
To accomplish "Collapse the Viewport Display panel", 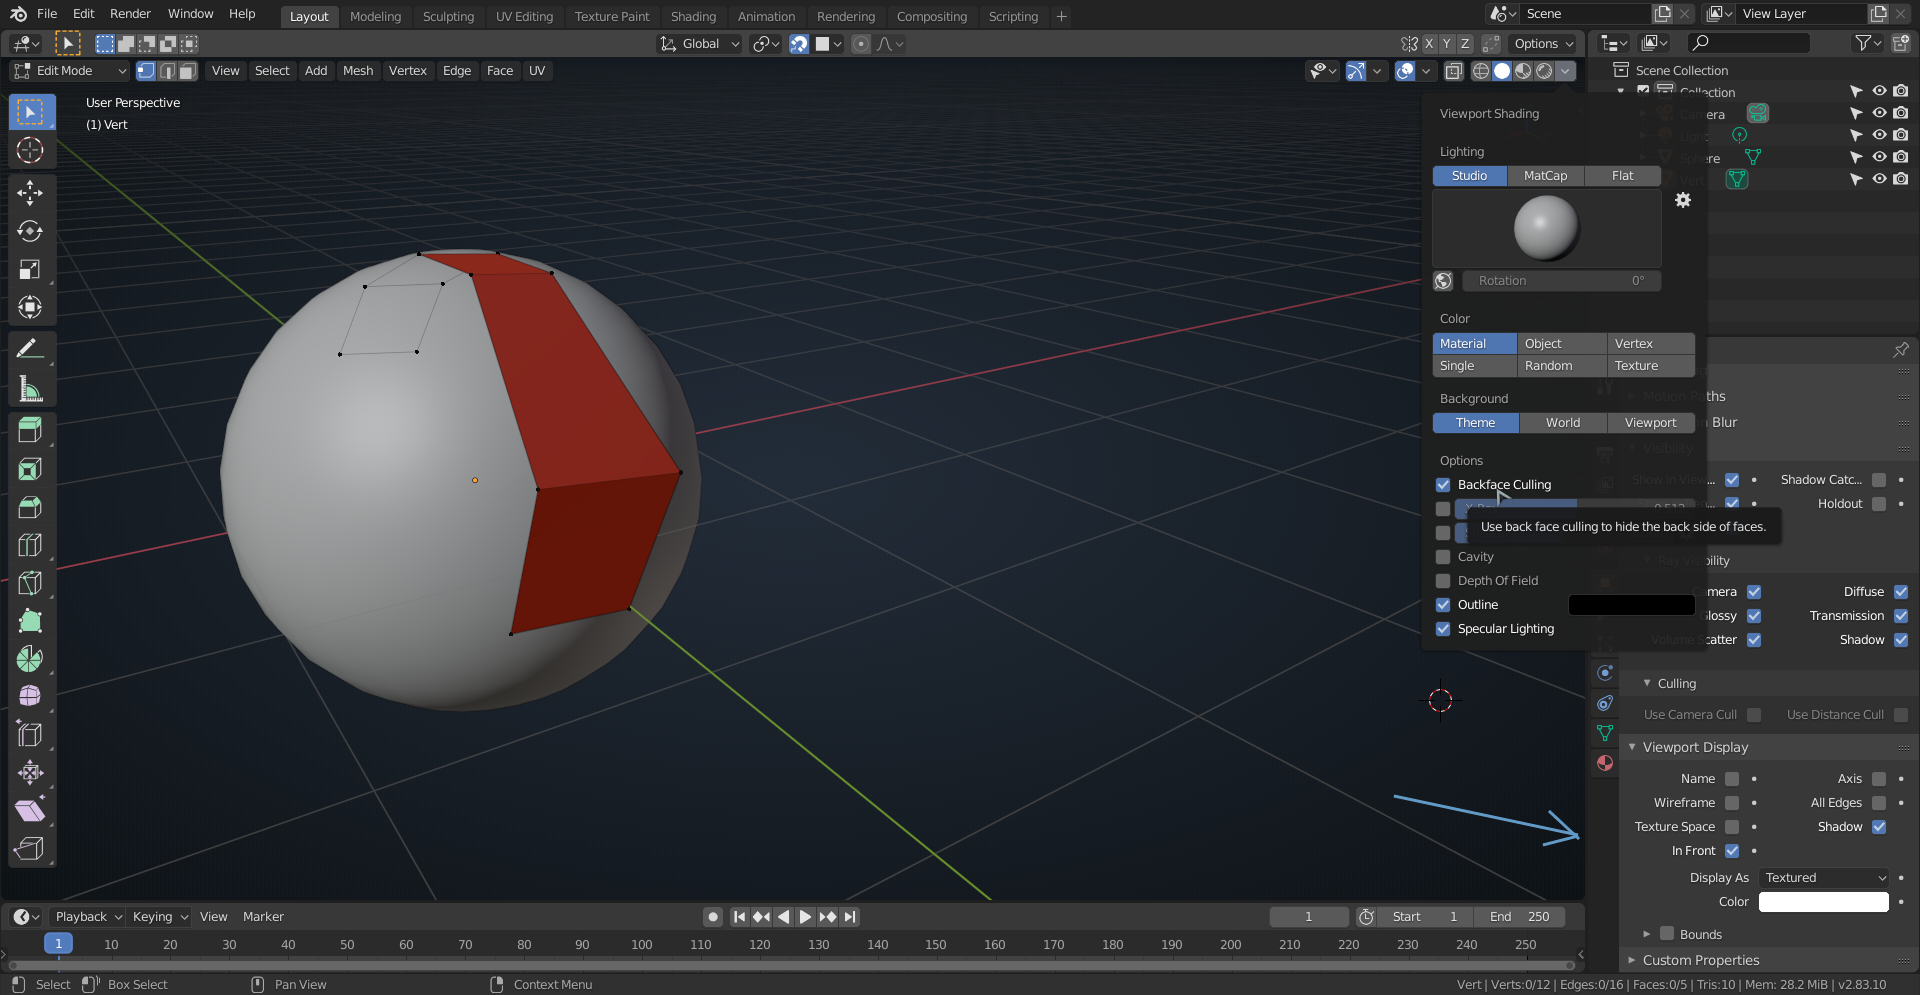I will [x=1632, y=748].
